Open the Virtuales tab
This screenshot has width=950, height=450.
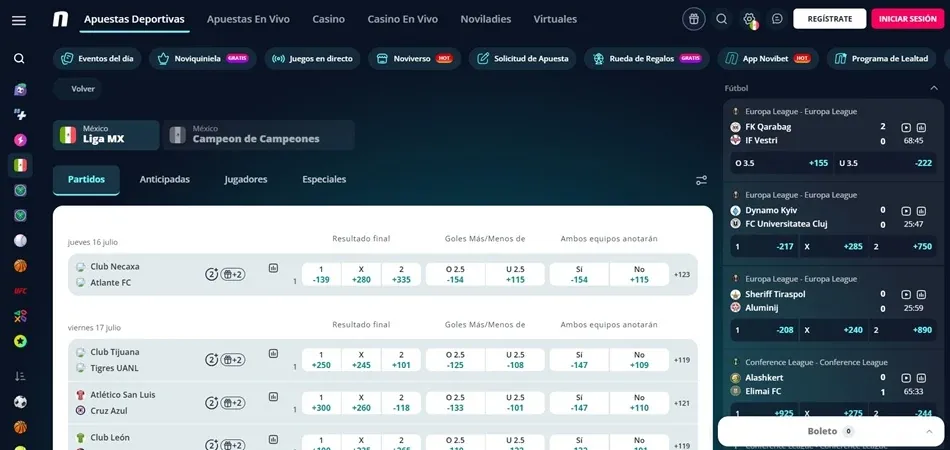(x=555, y=19)
